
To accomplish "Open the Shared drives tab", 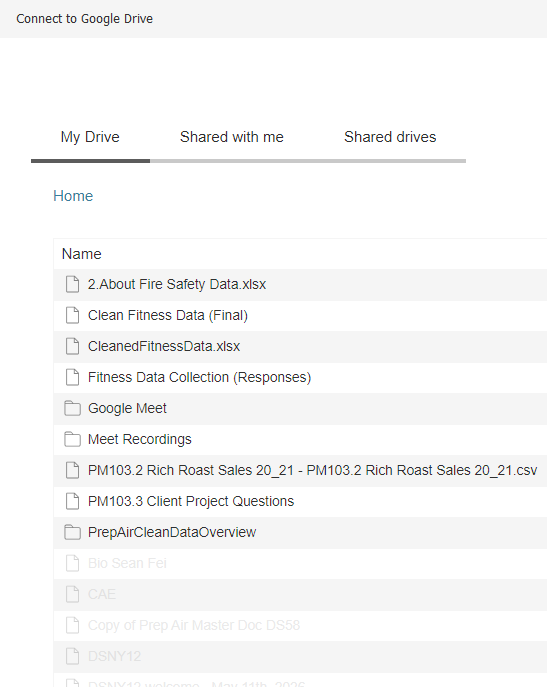I will click(x=390, y=137).
